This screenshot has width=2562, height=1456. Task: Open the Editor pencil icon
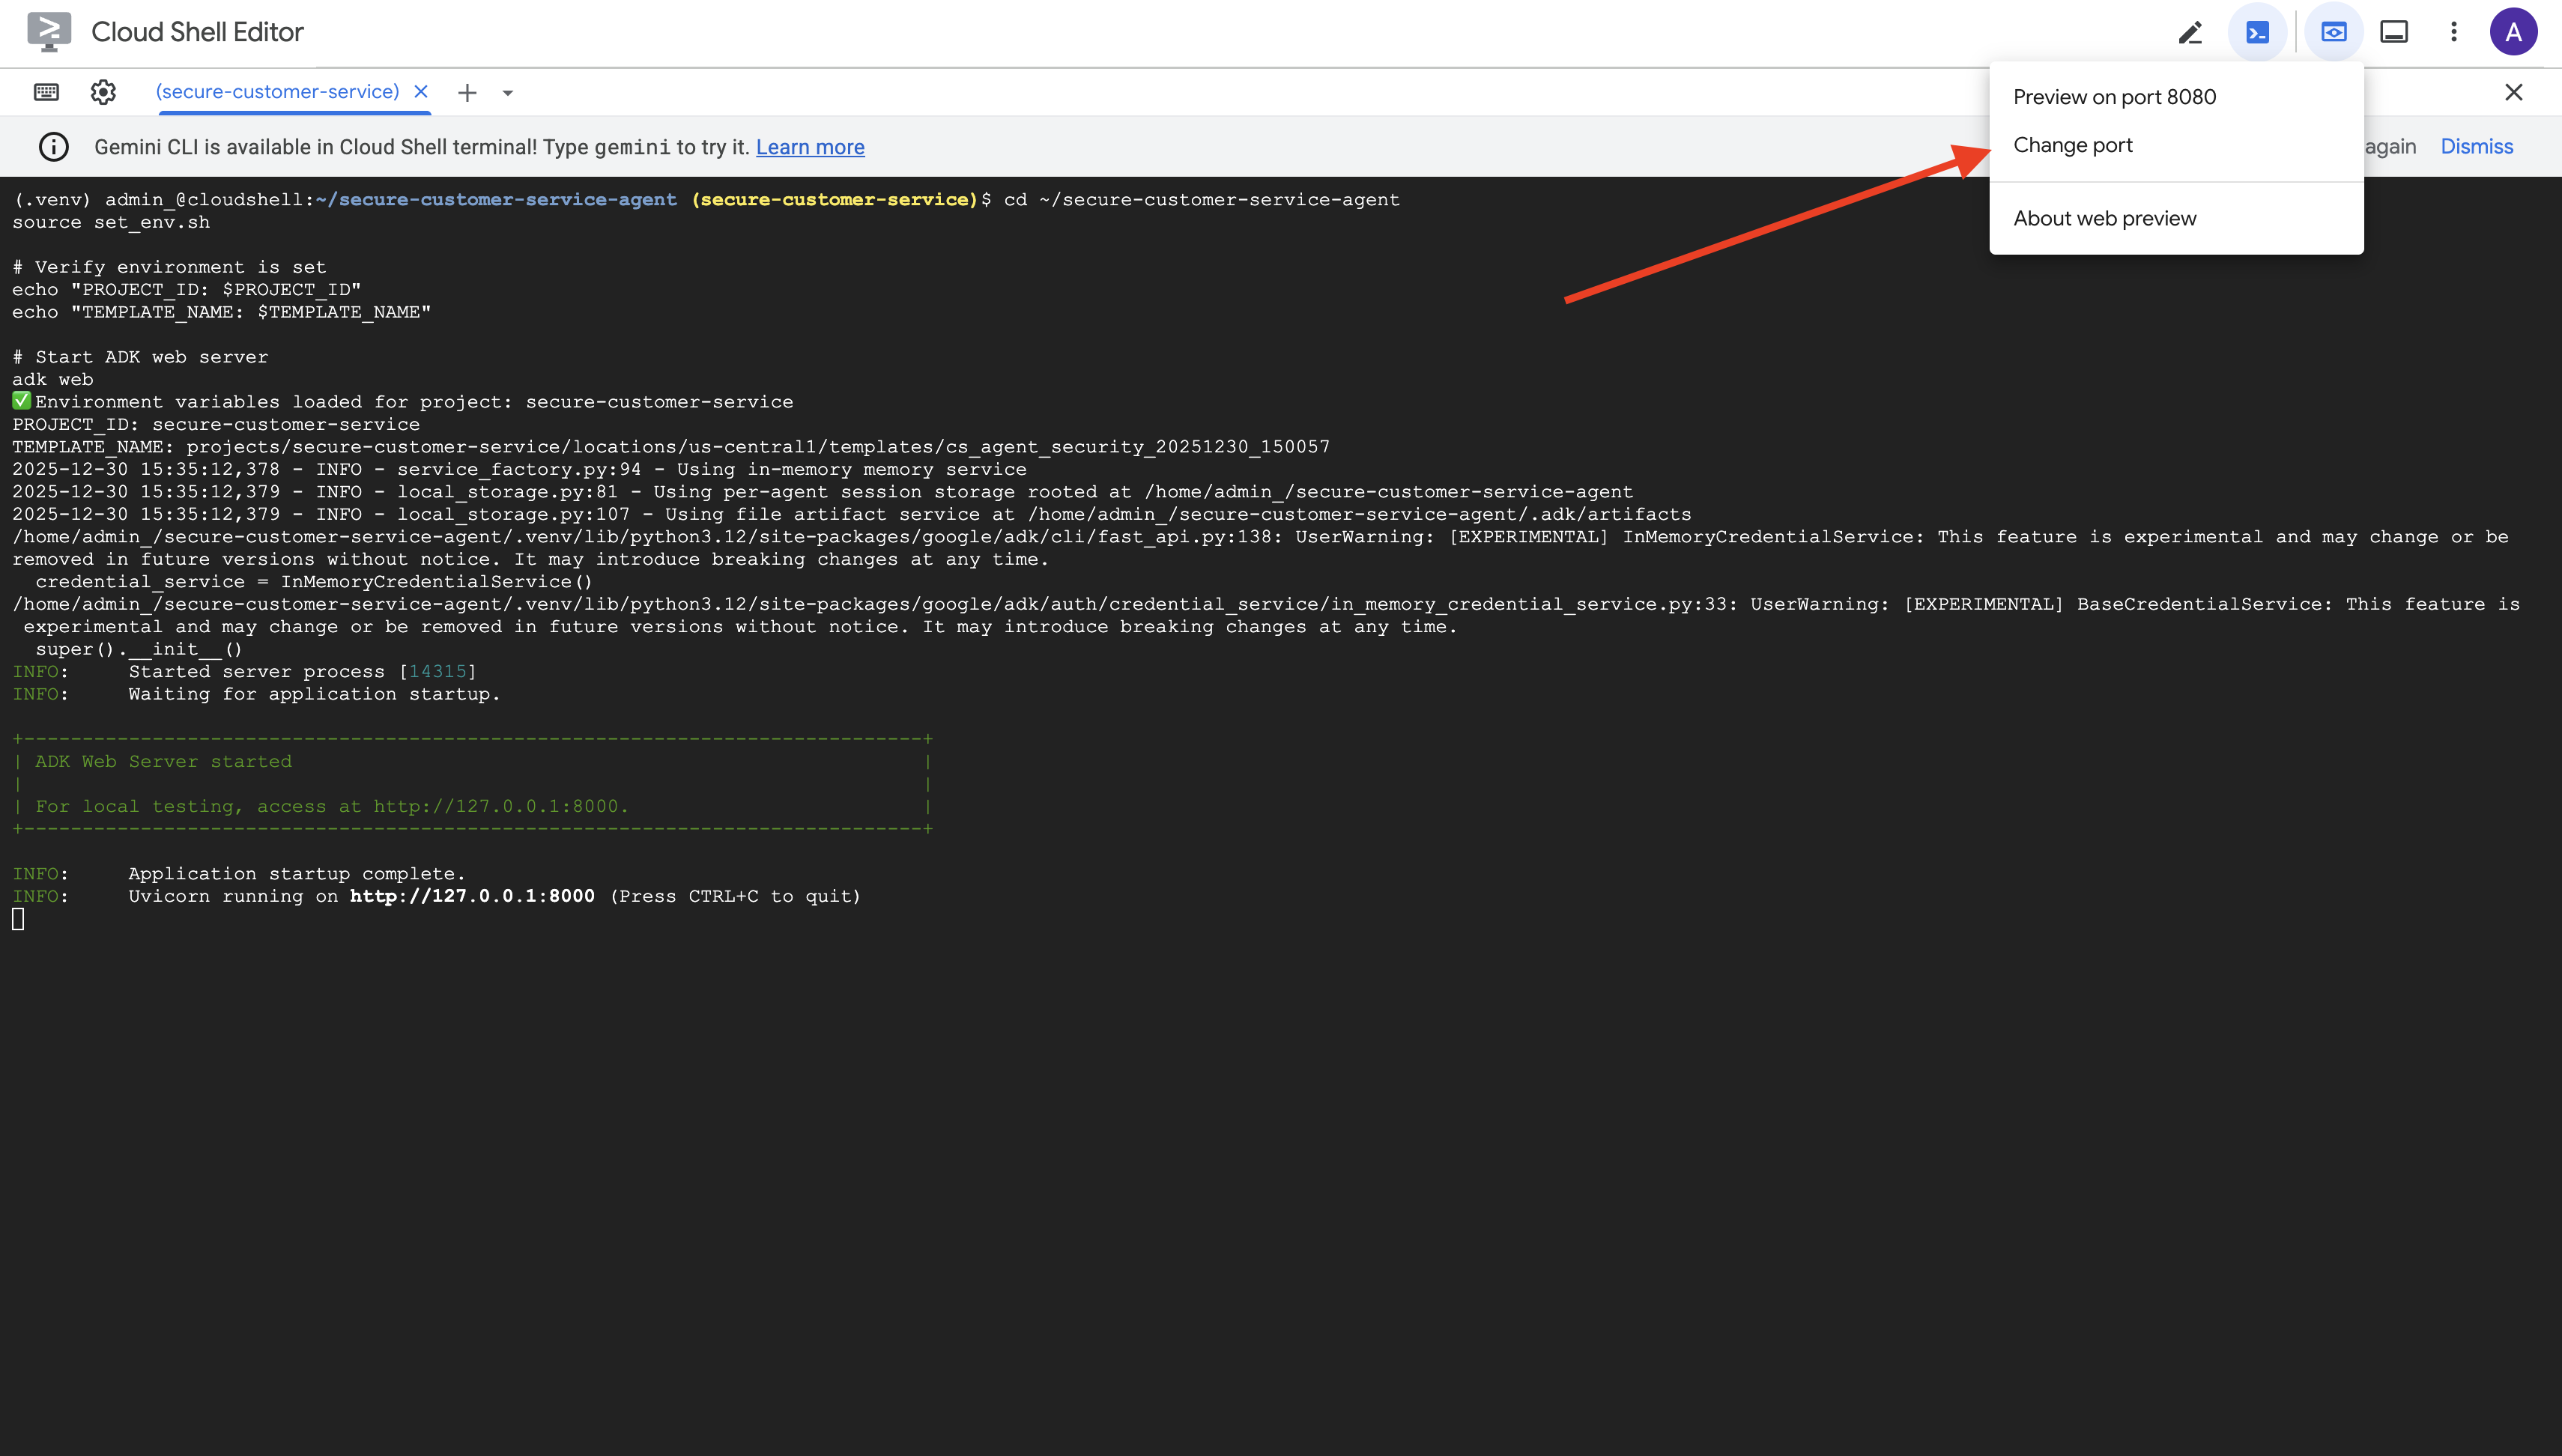(x=2190, y=31)
